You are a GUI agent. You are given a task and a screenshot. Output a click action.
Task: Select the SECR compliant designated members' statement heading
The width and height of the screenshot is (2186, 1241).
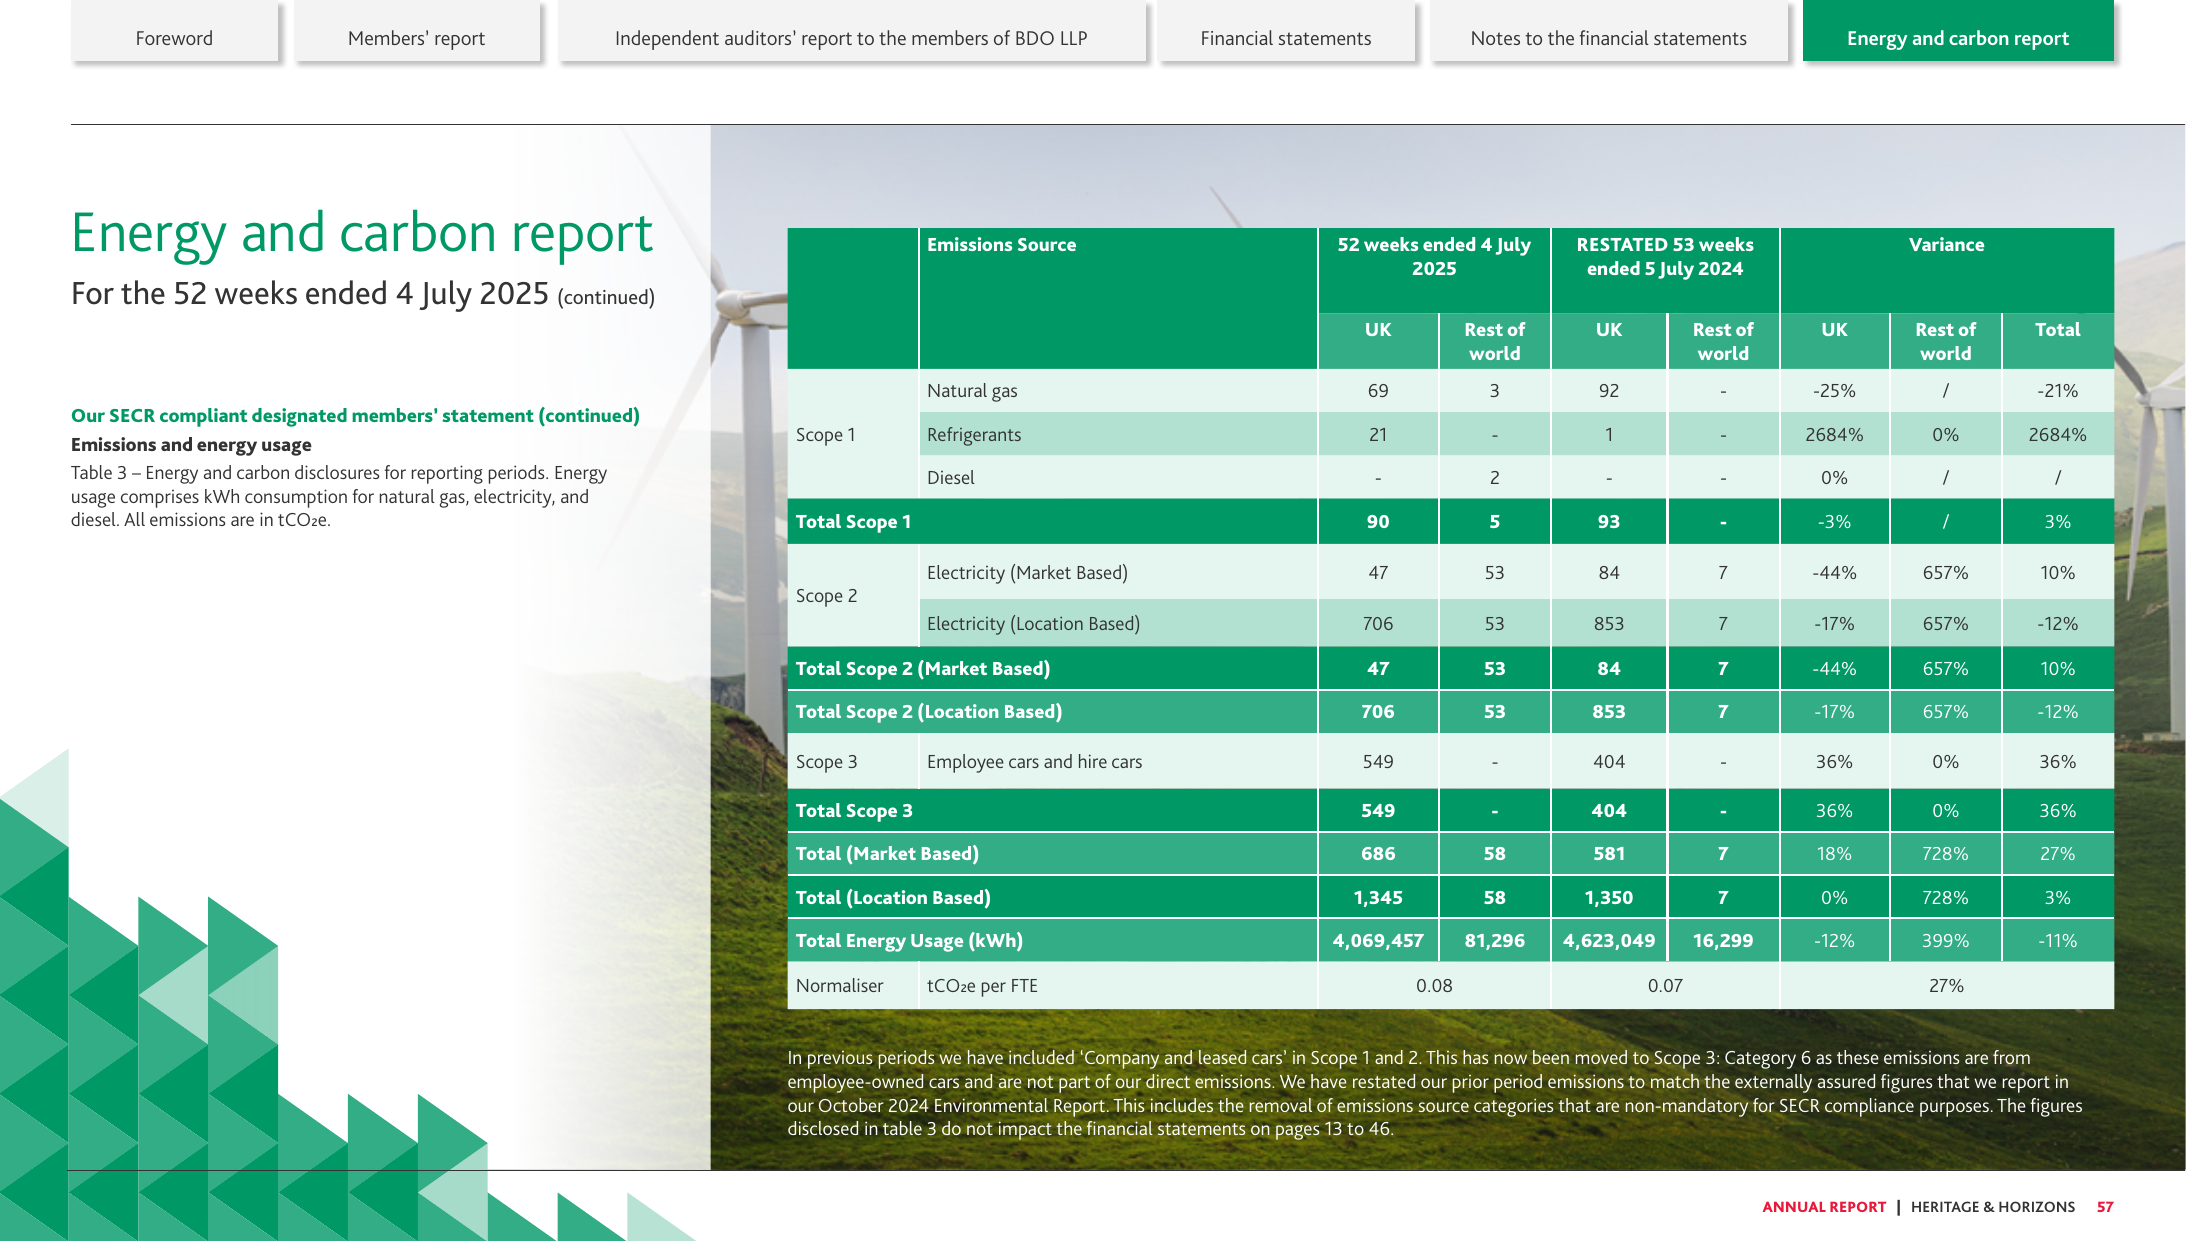click(355, 415)
